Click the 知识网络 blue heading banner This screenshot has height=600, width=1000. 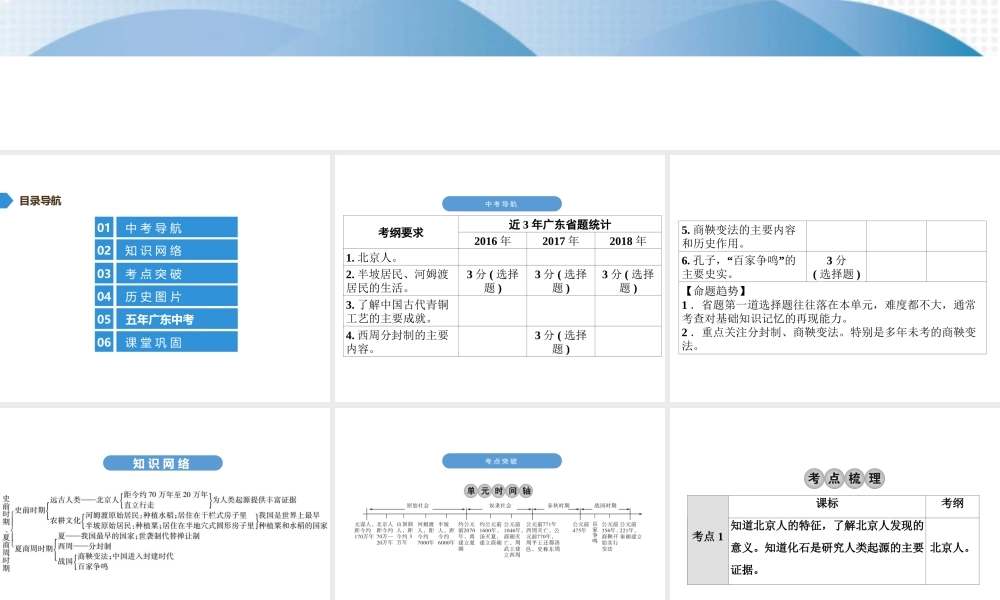click(163, 463)
